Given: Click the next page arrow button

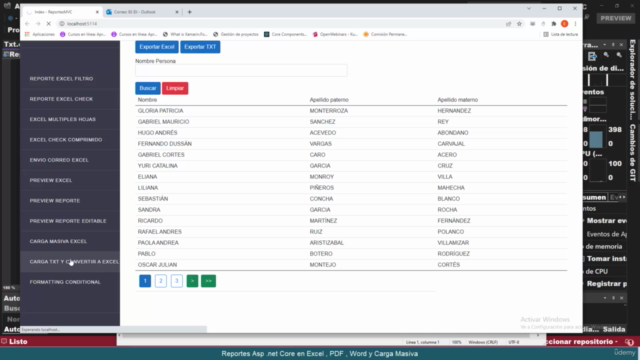Looking at the screenshot, I should (x=192, y=281).
